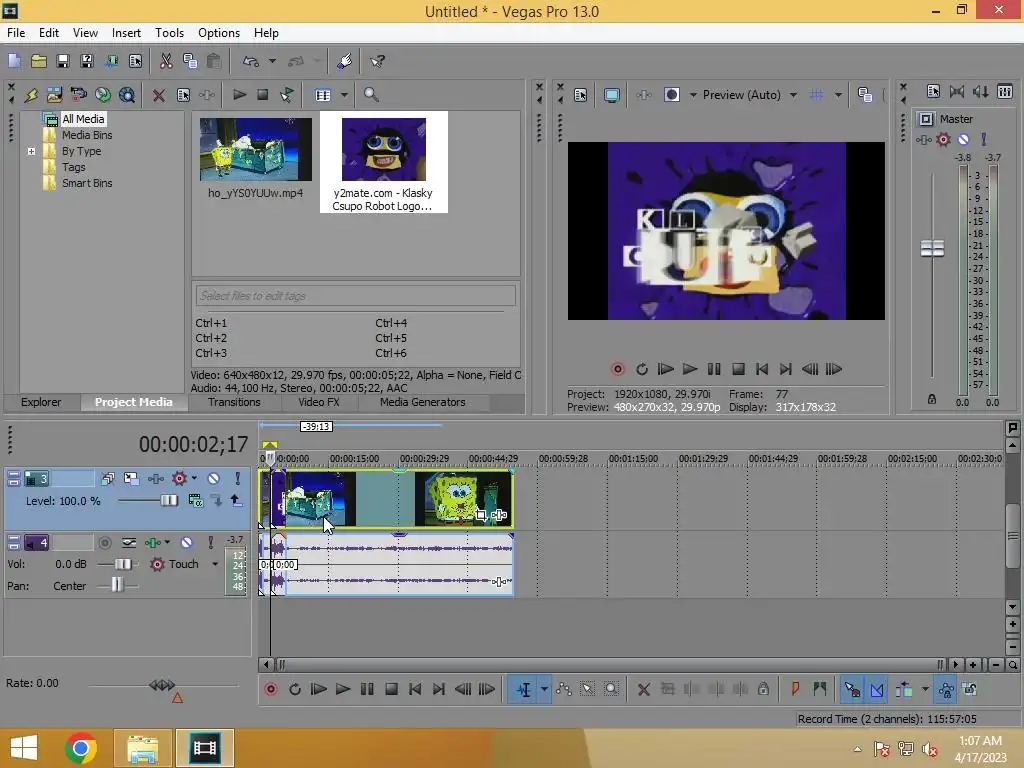Screen dimensions: 1024x768
Task: Toggle Enable Snapping in timeline toolbar
Action: coord(852,689)
